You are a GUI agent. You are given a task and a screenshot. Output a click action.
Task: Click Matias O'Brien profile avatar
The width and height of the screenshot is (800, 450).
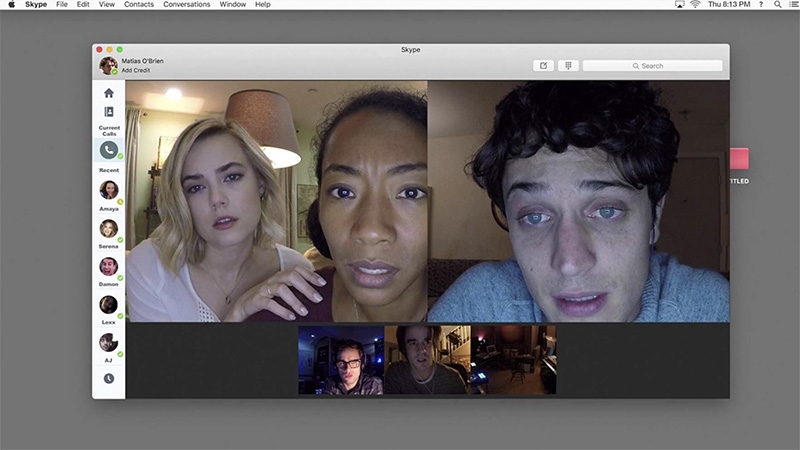pyautogui.click(x=108, y=65)
